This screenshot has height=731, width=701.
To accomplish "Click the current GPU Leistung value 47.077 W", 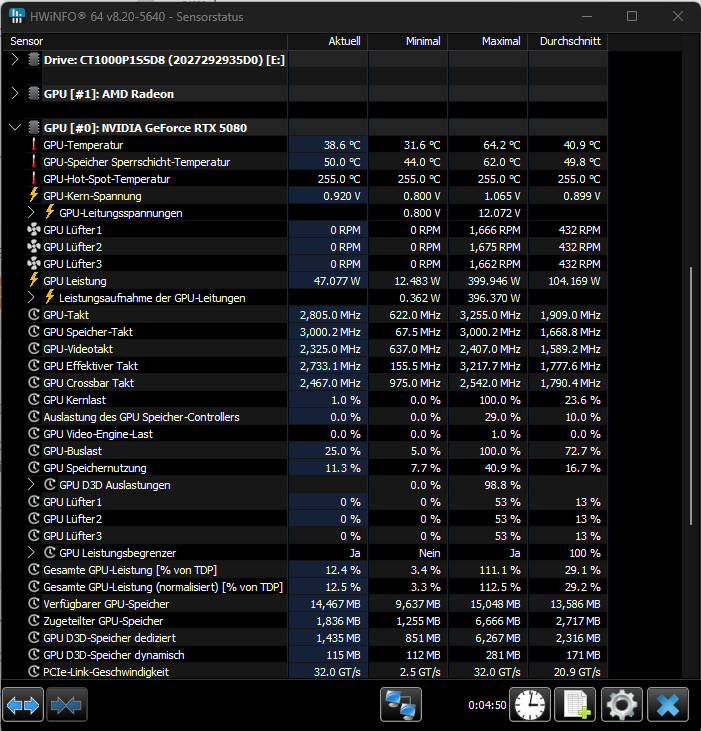I will coord(337,281).
